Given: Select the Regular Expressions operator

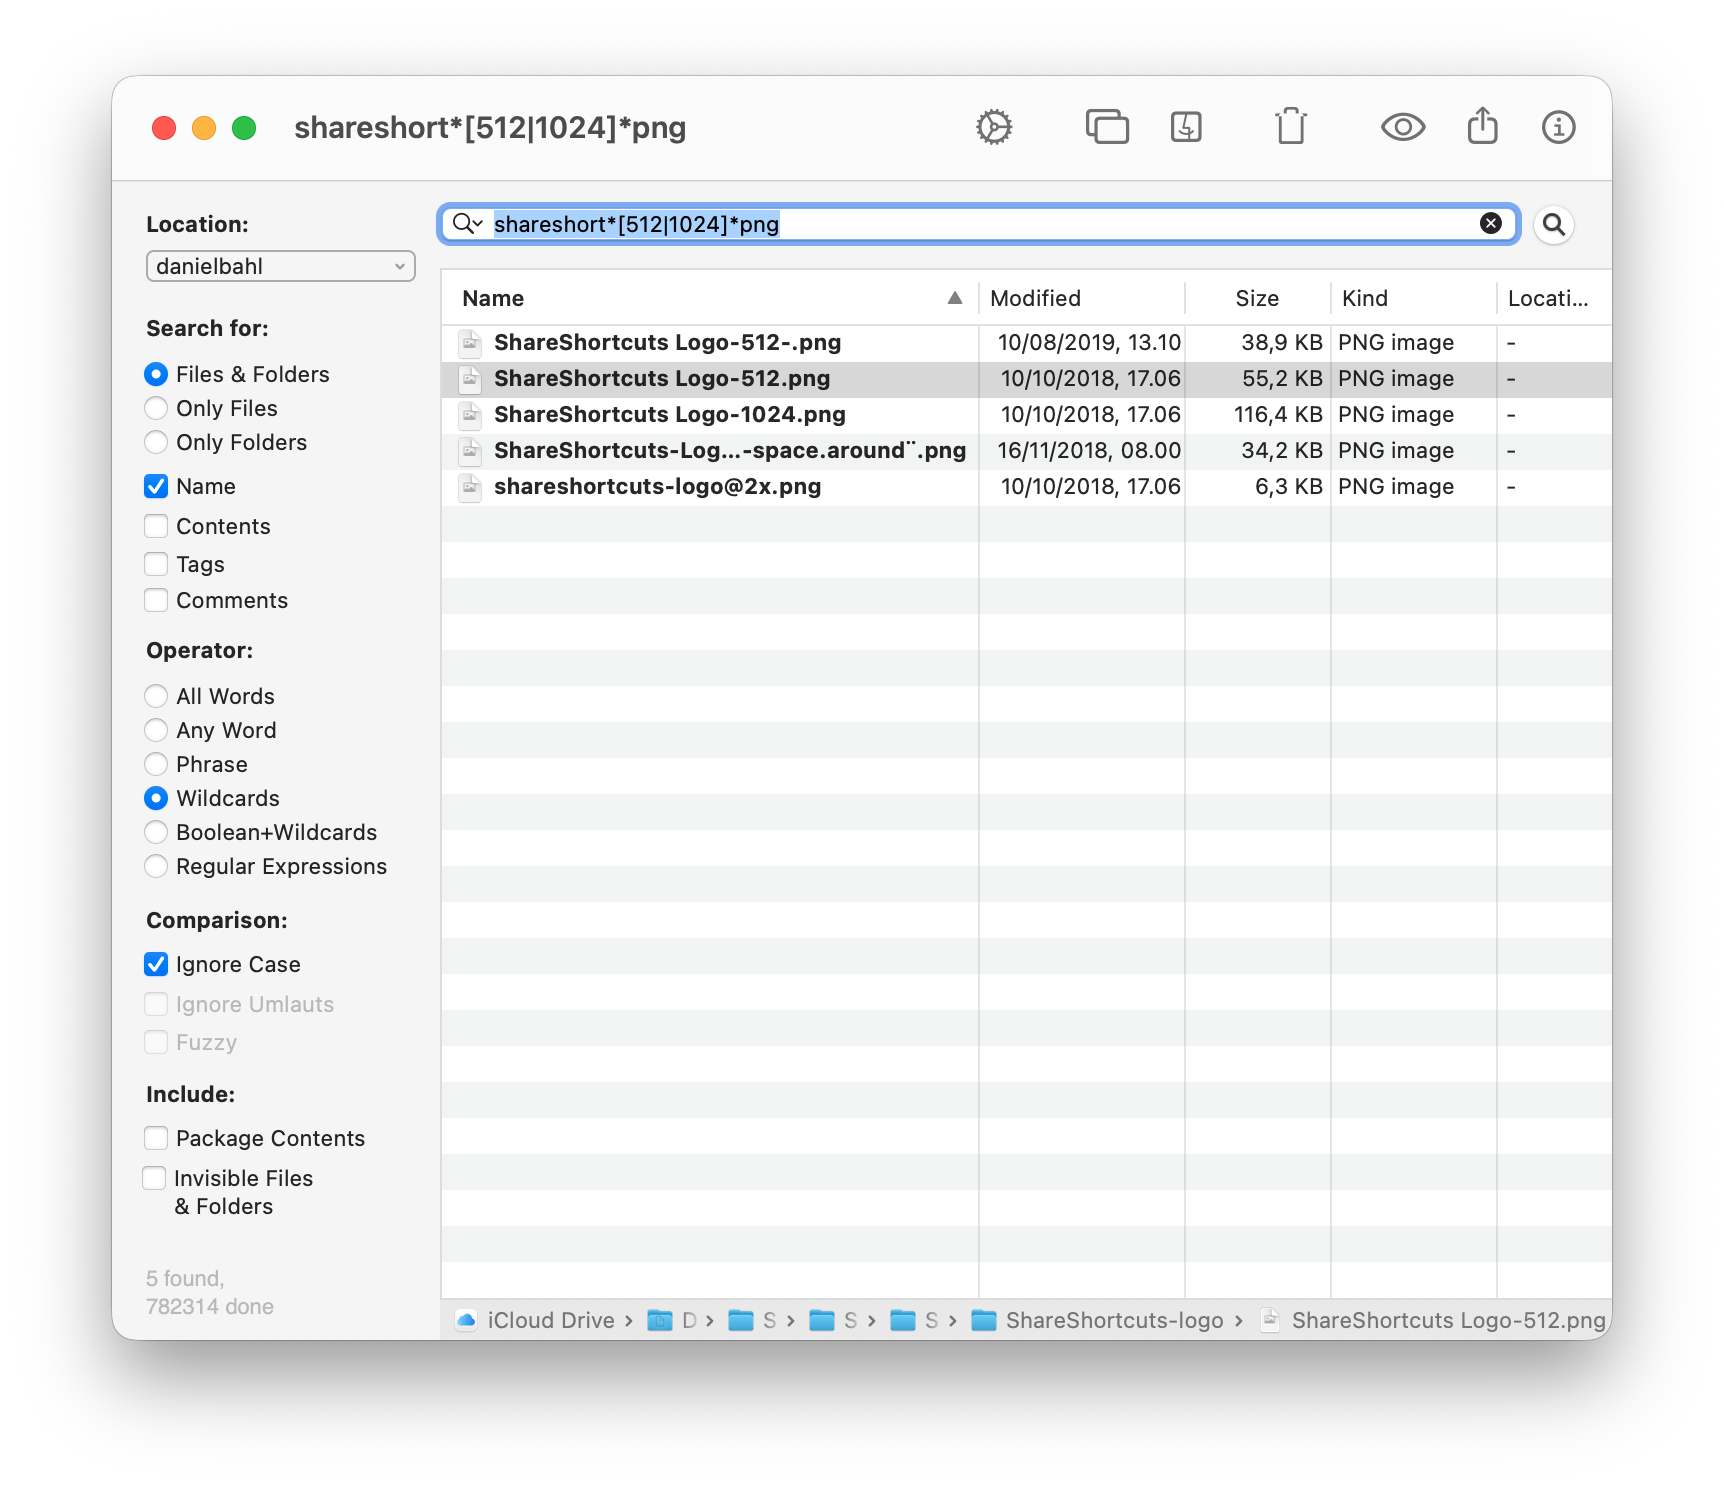Looking at the screenshot, I should coord(156,866).
